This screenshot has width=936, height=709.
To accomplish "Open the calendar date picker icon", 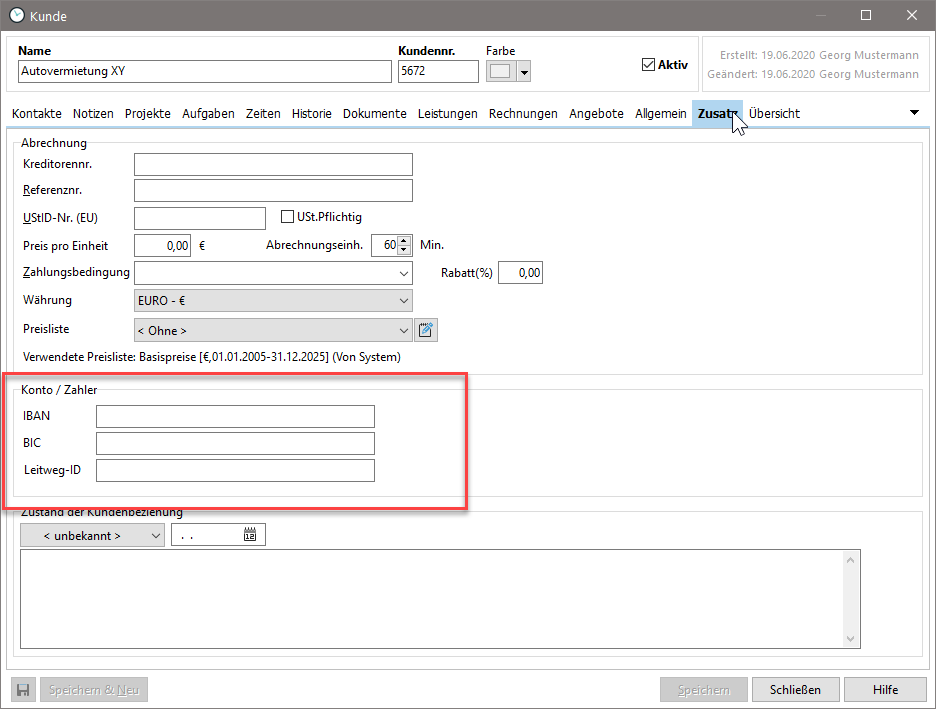I will coord(250,536).
